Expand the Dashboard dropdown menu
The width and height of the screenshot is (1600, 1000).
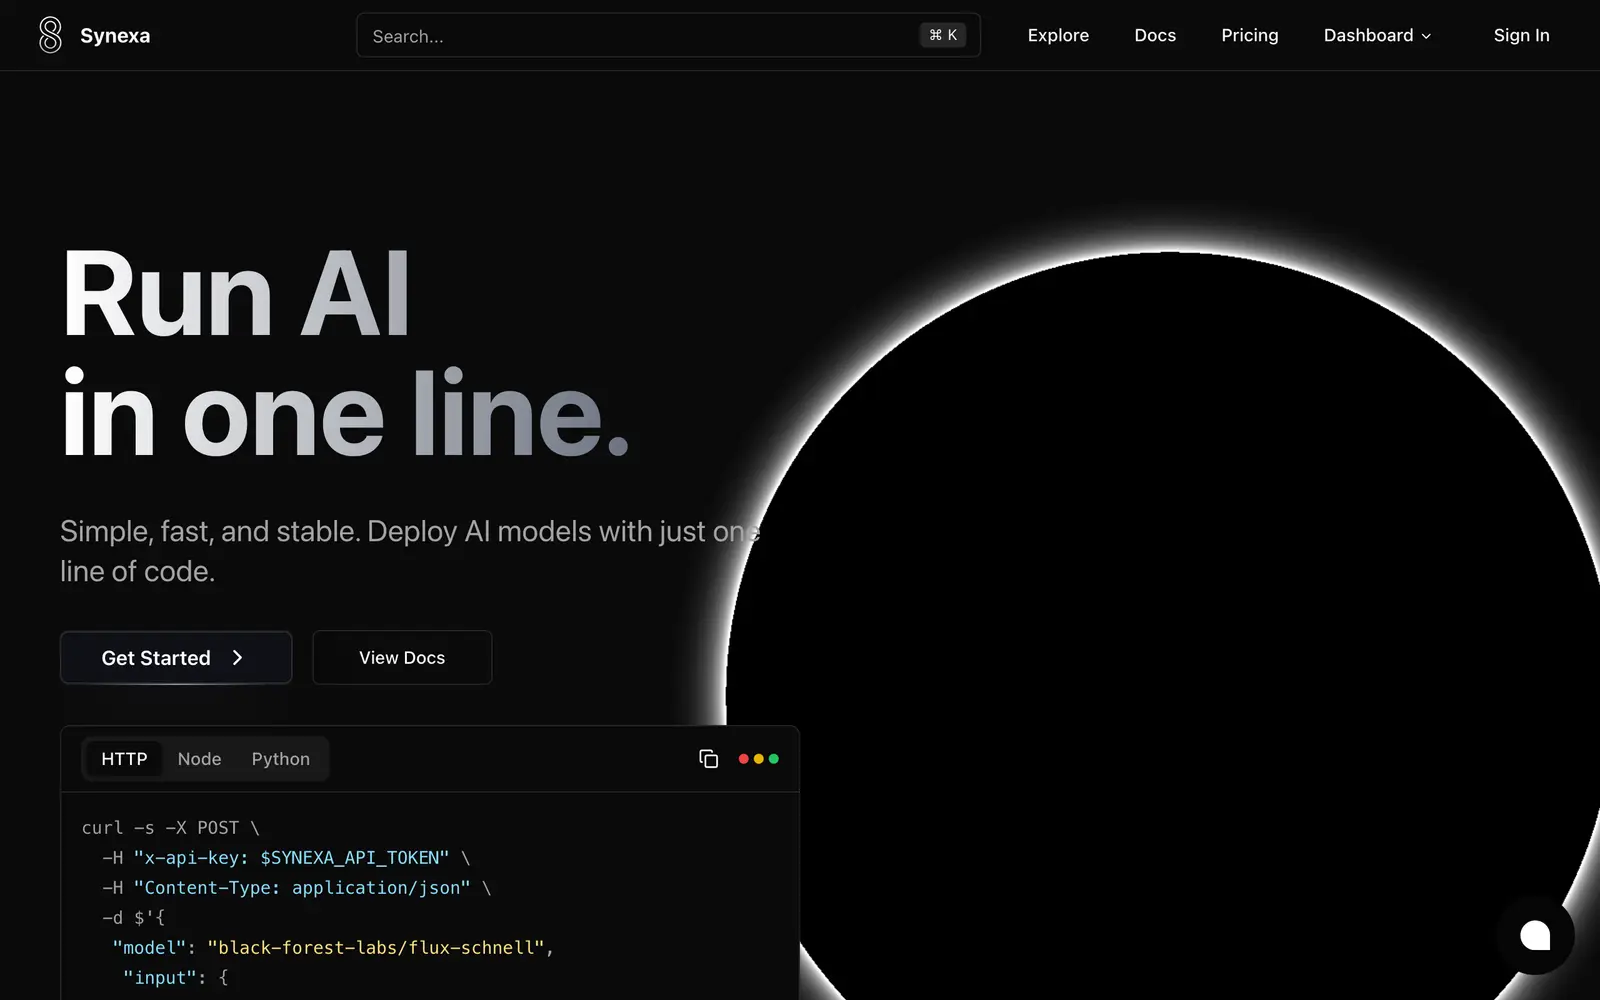(1377, 35)
